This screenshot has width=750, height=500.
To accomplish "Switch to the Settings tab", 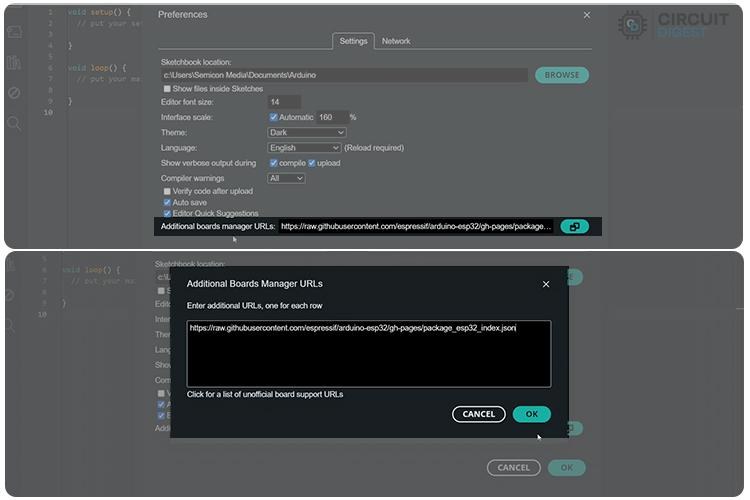I will tap(353, 41).
